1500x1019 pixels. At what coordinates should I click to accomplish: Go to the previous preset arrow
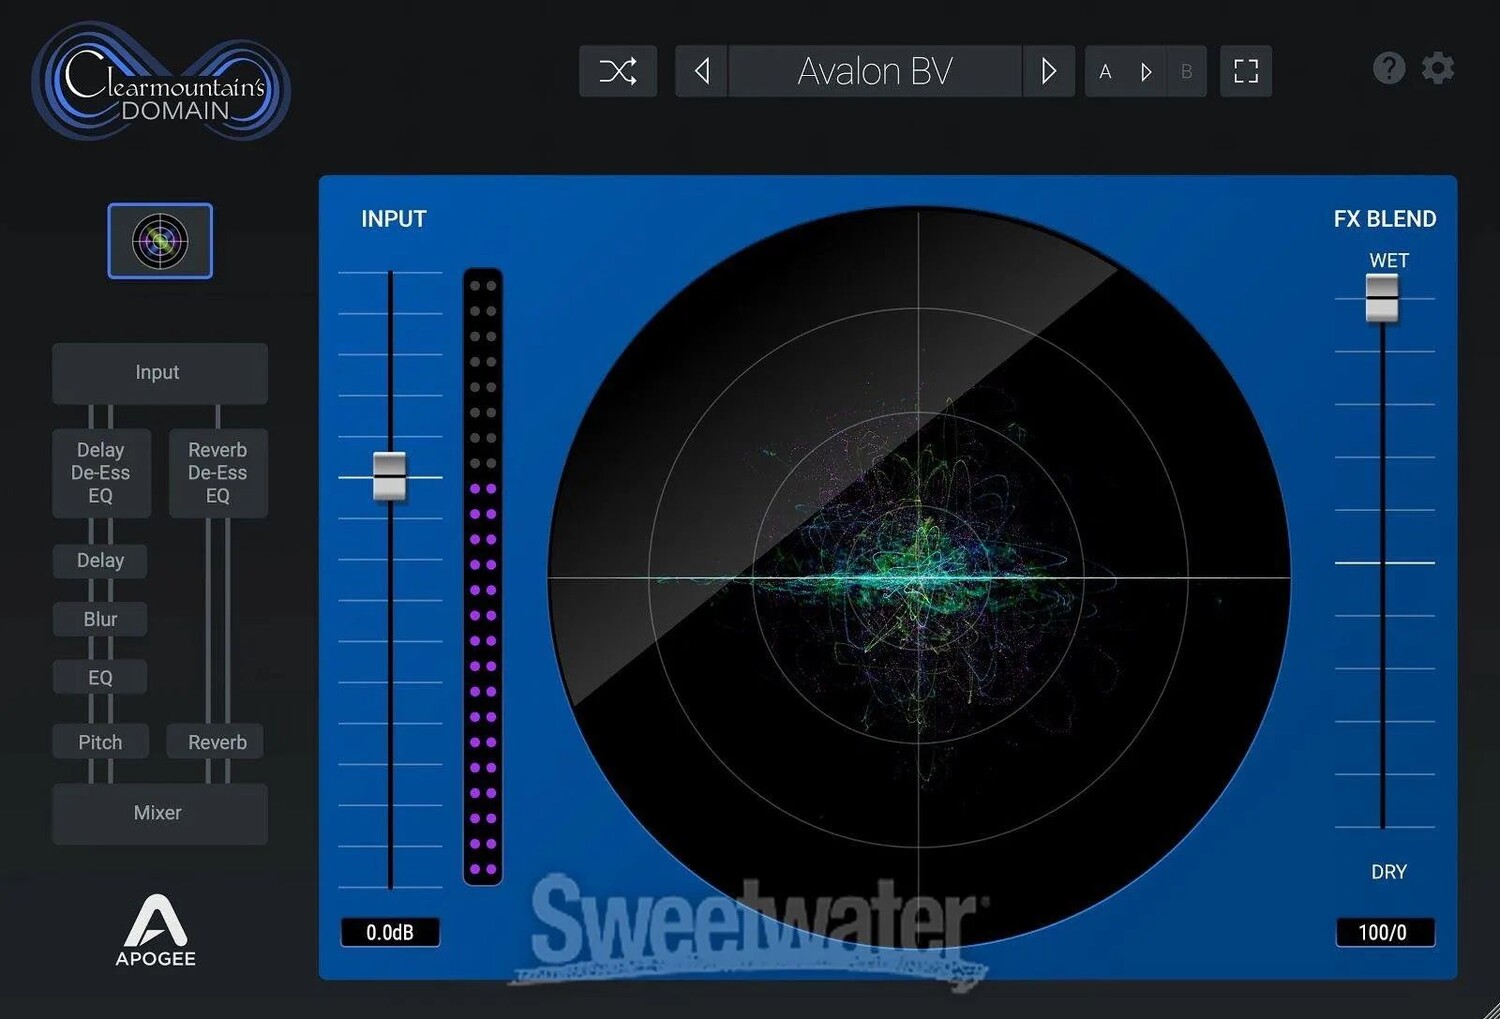click(702, 71)
